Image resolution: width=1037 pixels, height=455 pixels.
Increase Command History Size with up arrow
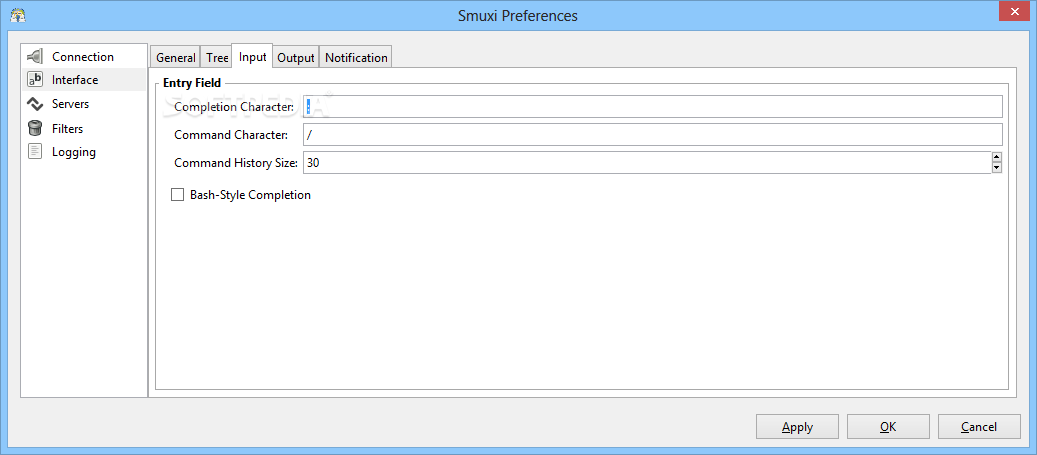997,157
